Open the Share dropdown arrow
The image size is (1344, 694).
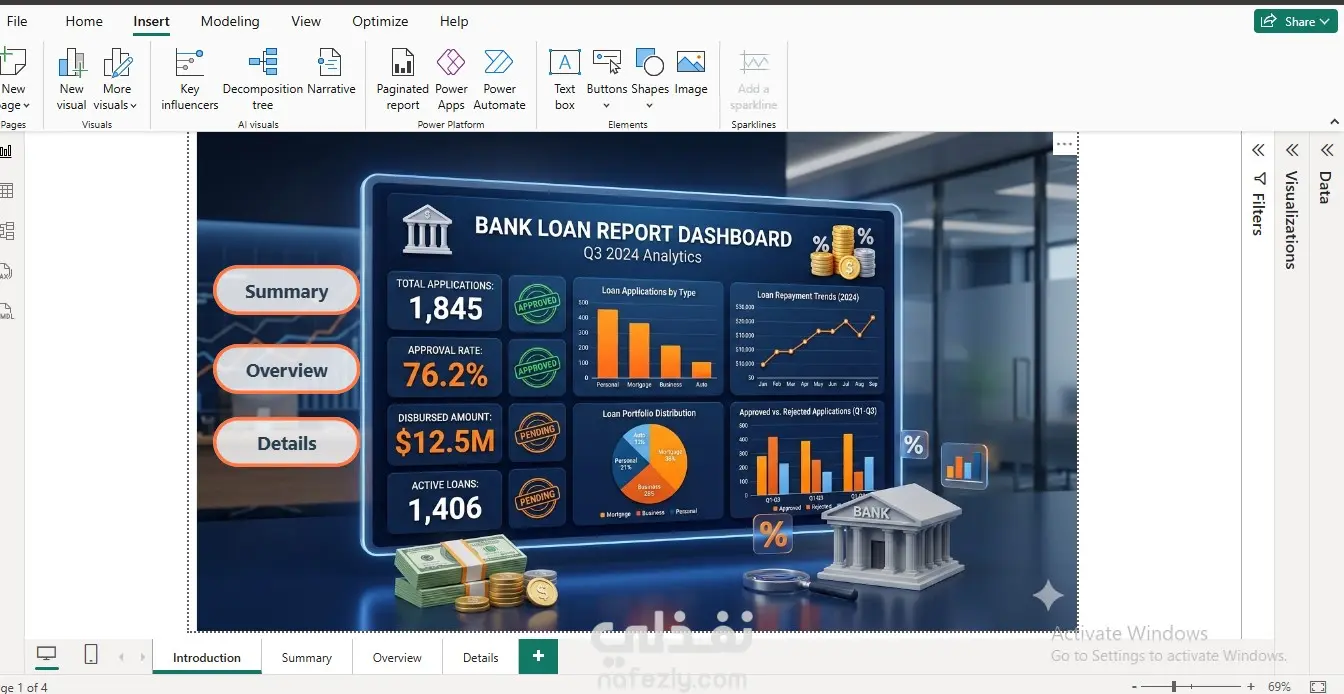pos(1325,21)
